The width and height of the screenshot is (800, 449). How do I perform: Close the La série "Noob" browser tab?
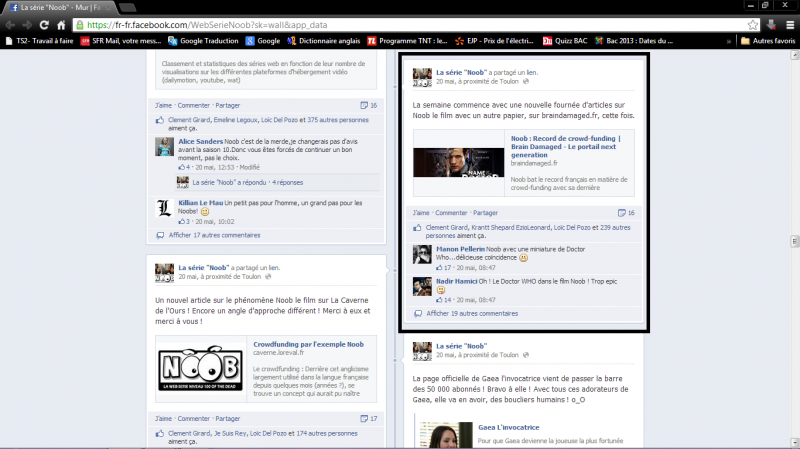(108, 8)
